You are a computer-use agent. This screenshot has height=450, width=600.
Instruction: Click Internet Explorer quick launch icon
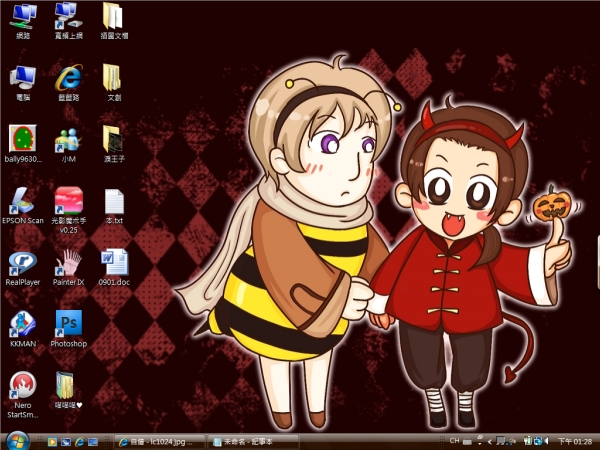tap(79, 442)
